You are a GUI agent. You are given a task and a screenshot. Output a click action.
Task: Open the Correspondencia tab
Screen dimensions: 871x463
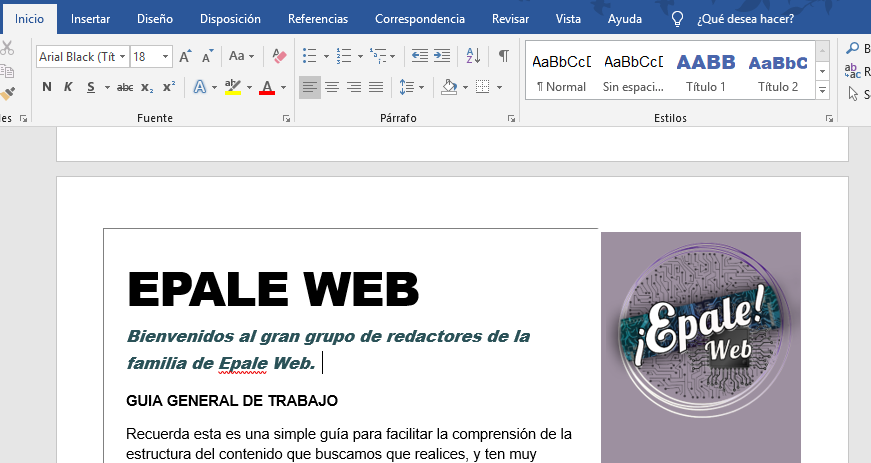click(x=419, y=19)
